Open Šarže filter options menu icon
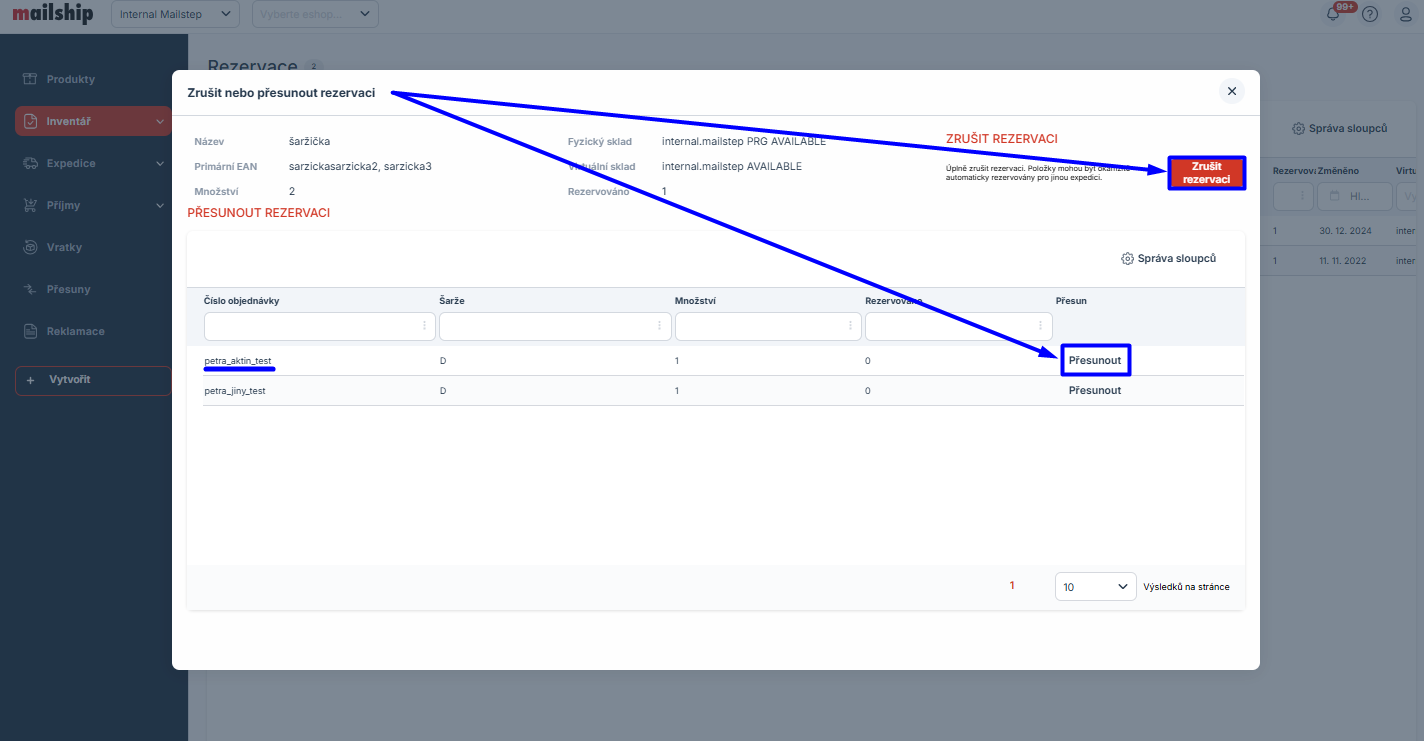The image size is (1424, 741). [x=659, y=326]
